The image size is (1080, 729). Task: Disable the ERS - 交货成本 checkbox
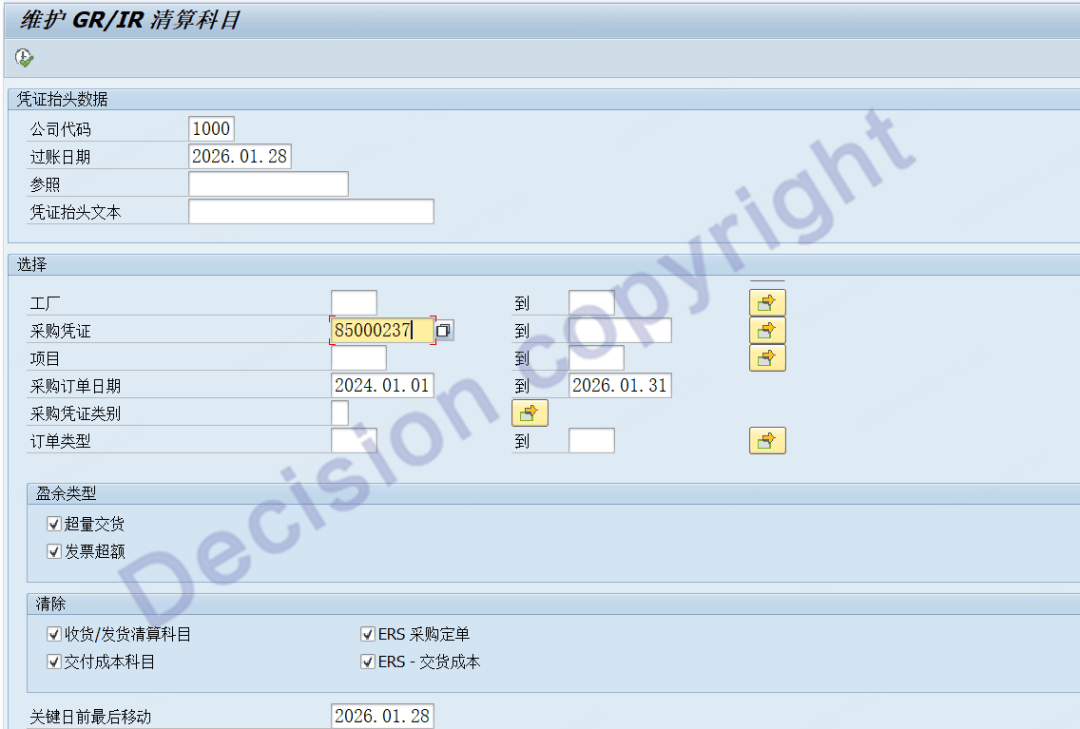click(367, 661)
